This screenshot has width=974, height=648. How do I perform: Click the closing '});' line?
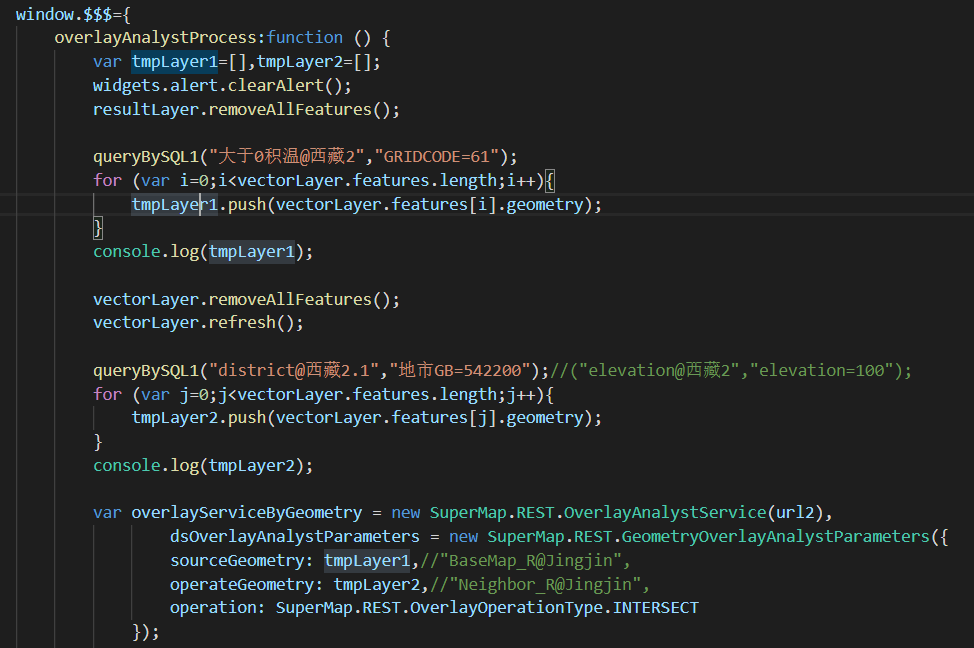pos(146,632)
